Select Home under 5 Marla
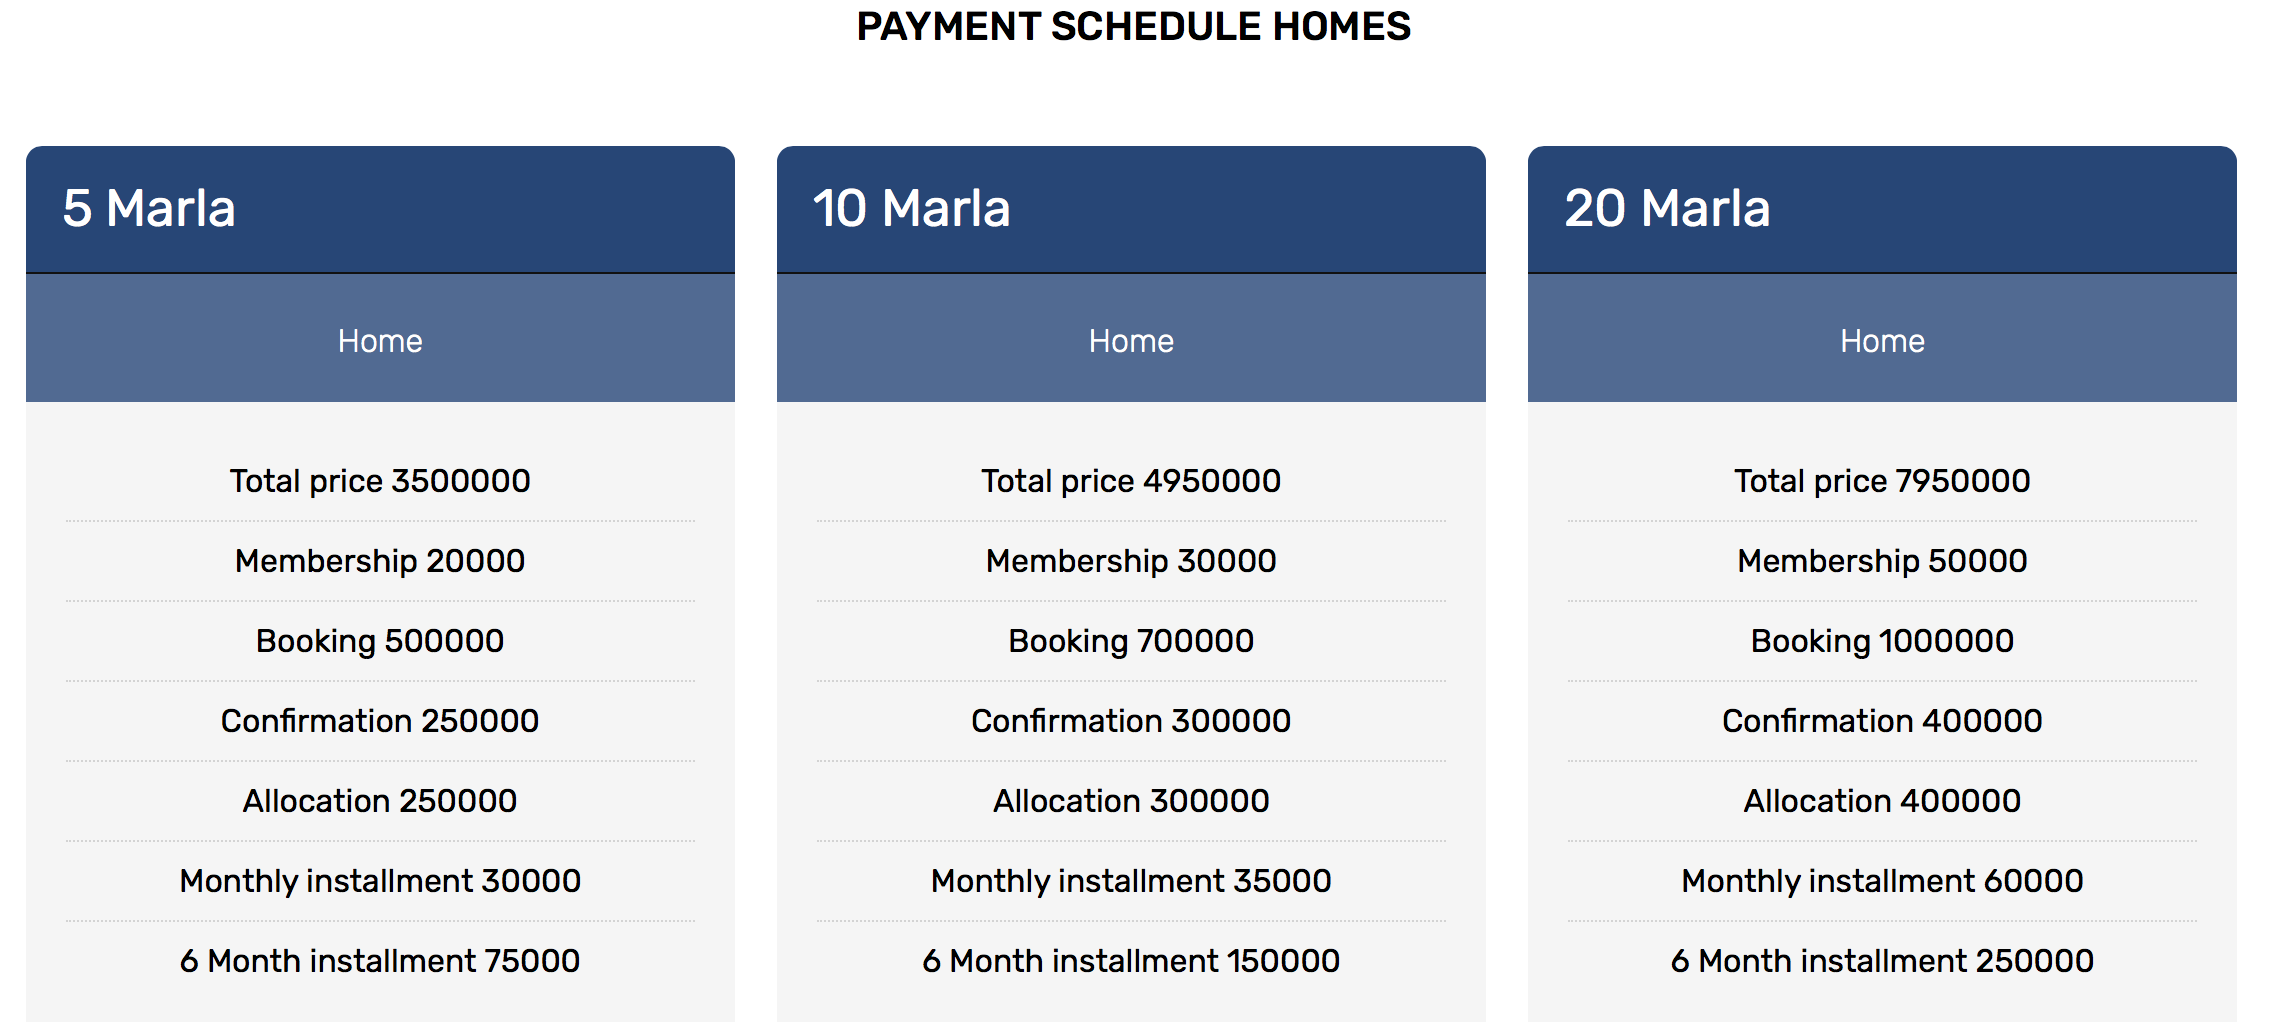Image resolution: width=2272 pixels, height=1022 pixels. pos(380,341)
